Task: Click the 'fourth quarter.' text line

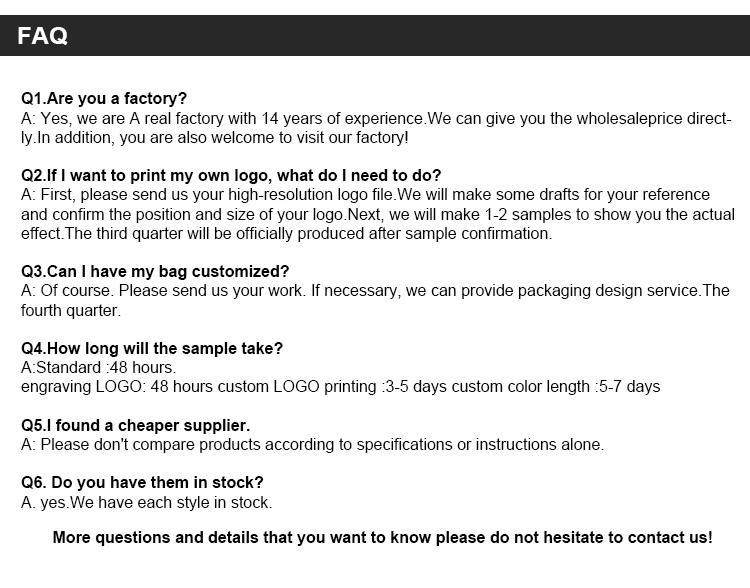Action: click(x=71, y=310)
